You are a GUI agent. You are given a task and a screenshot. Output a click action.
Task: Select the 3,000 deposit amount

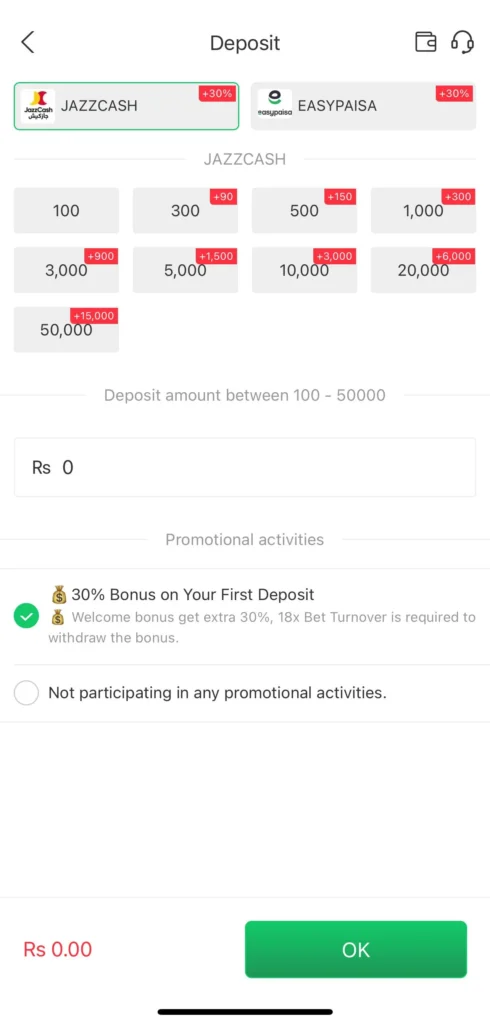pos(67,270)
